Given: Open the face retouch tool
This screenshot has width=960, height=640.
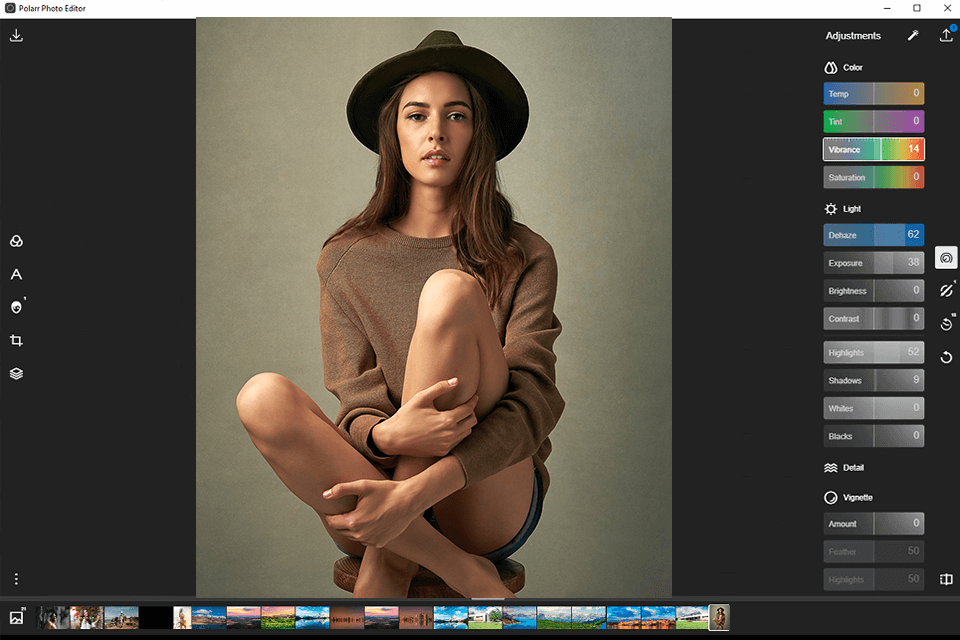Looking at the screenshot, I should coord(17,307).
